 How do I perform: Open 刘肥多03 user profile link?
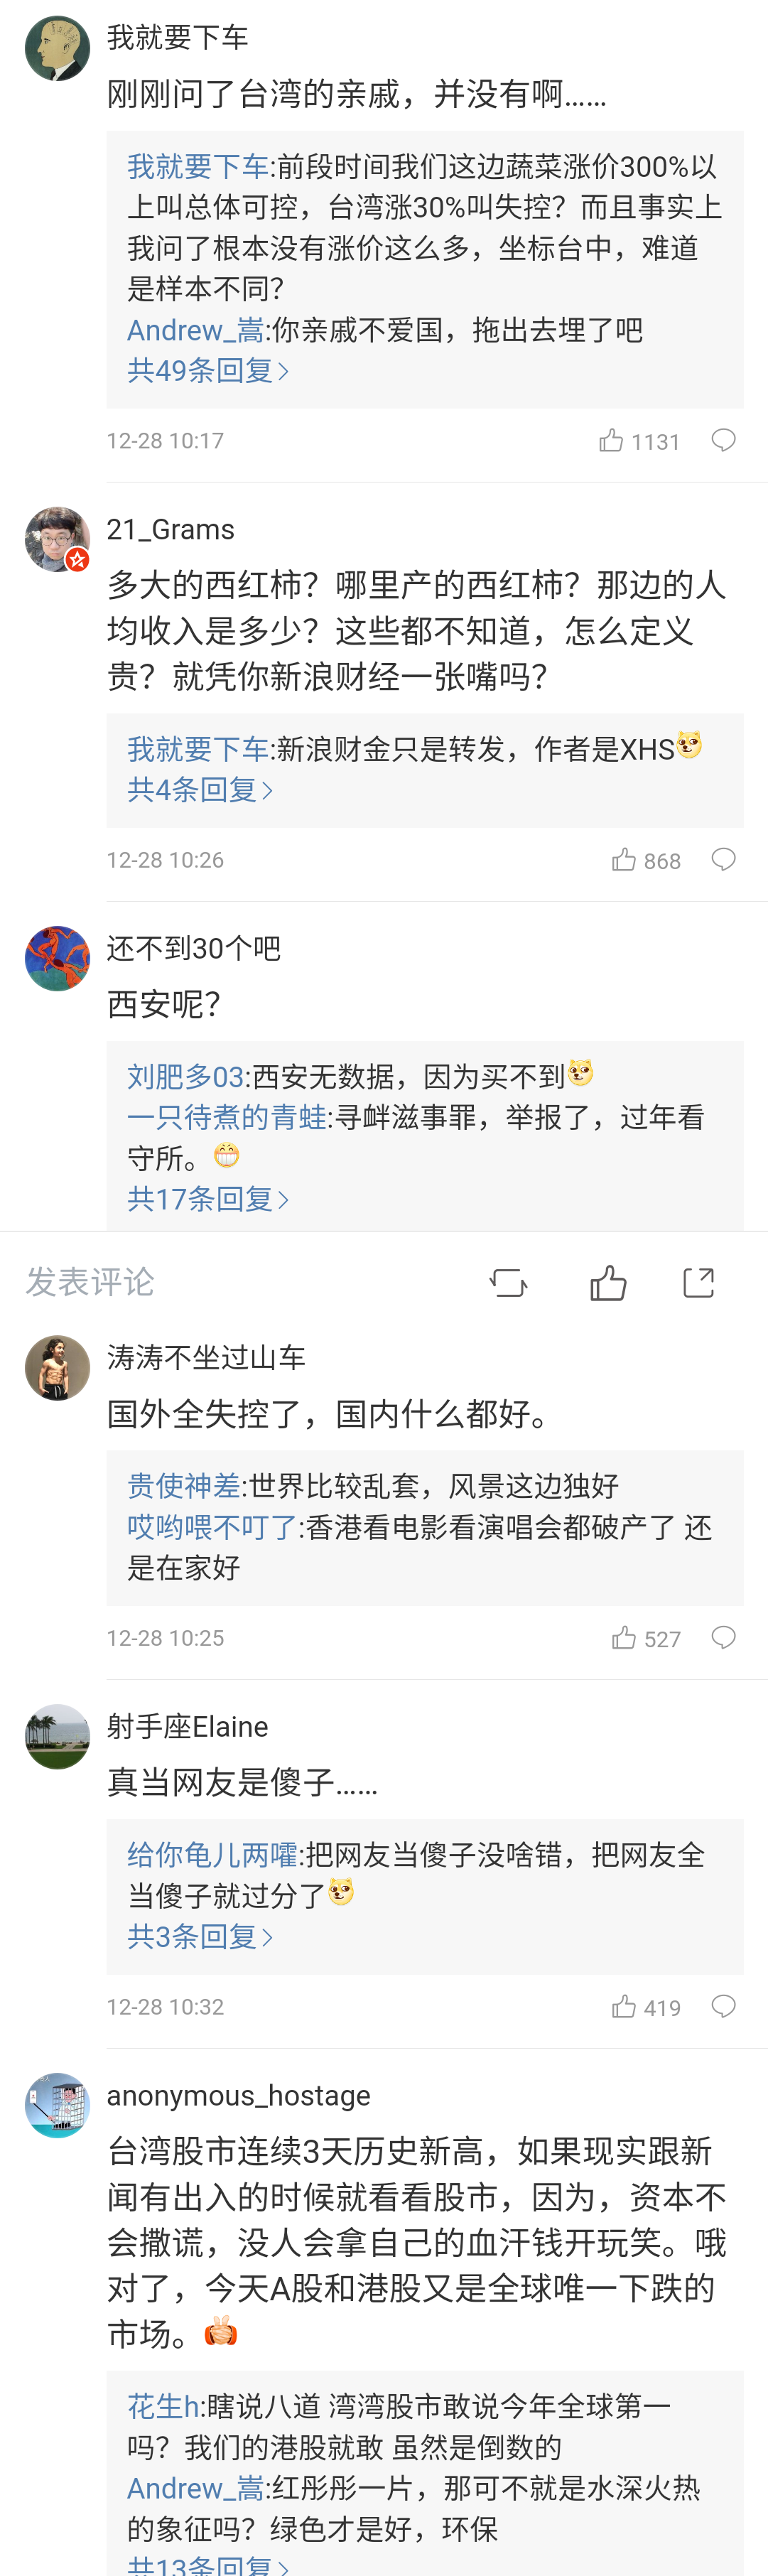pyautogui.click(x=186, y=1077)
